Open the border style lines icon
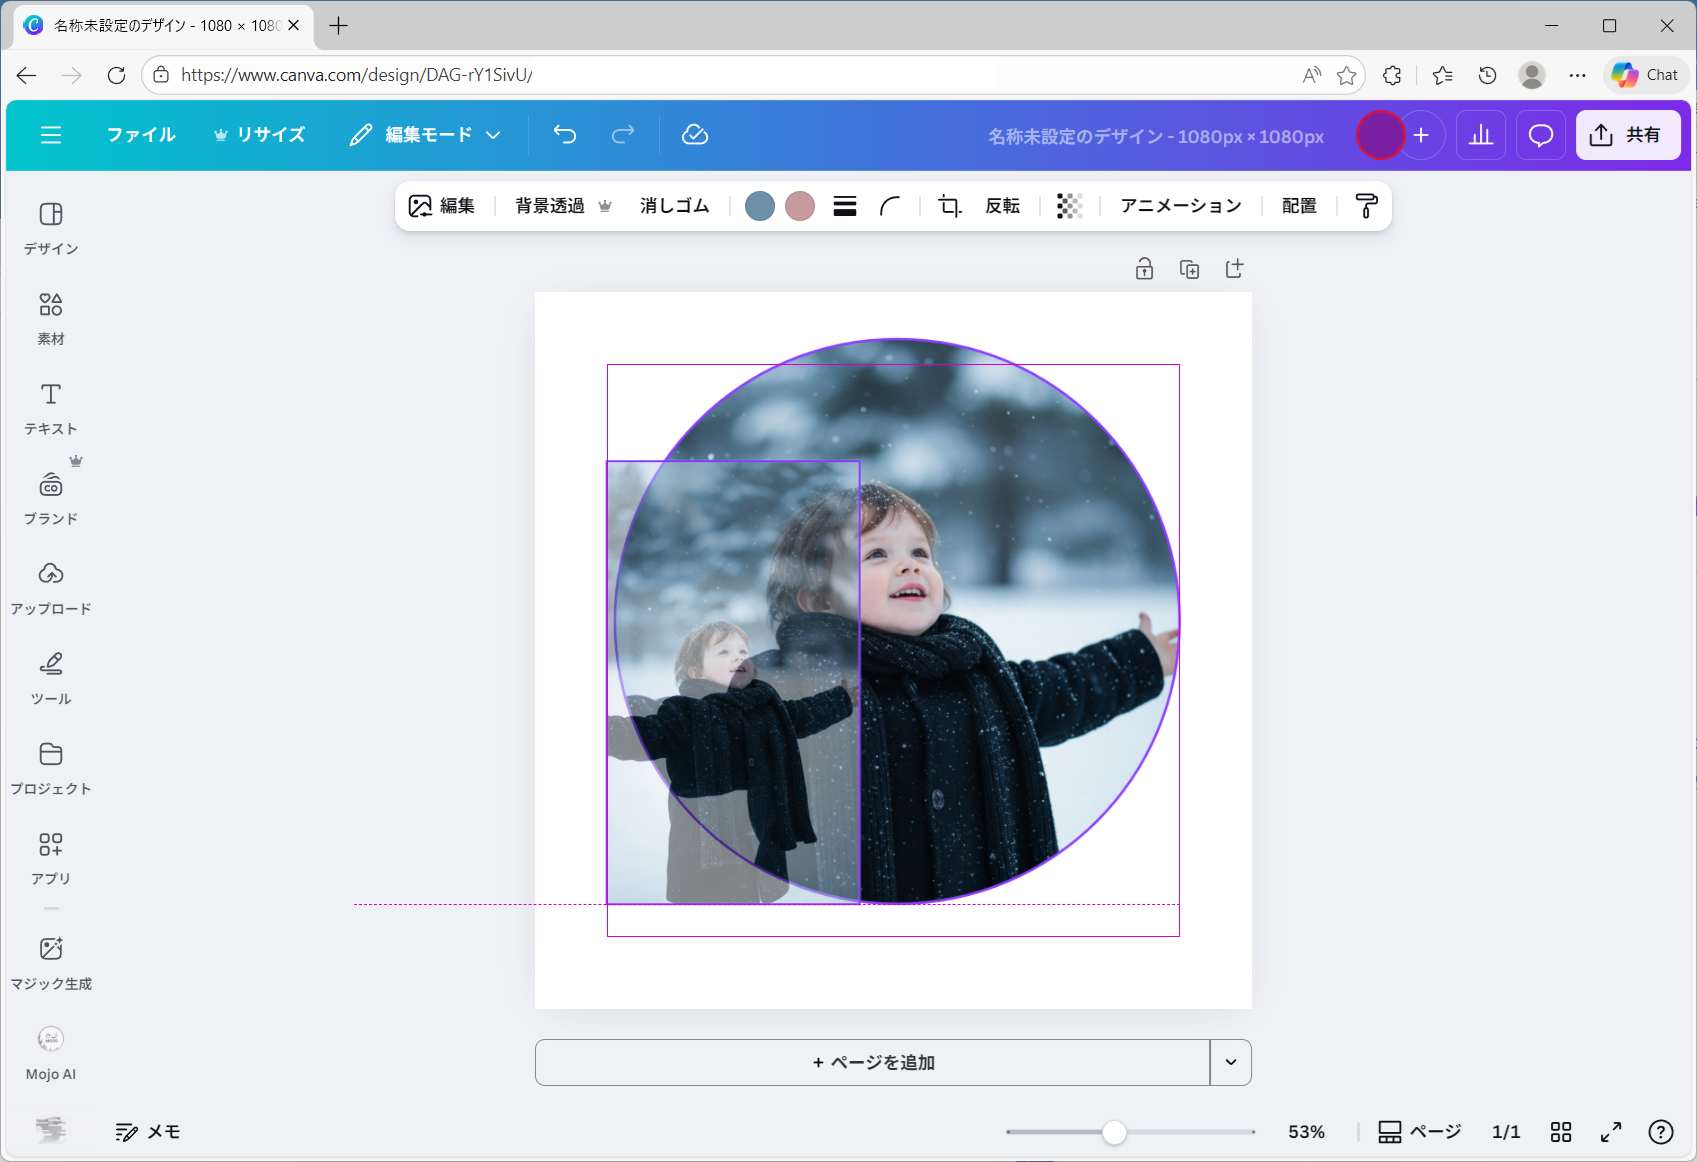The height and width of the screenshot is (1162, 1697). (845, 206)
